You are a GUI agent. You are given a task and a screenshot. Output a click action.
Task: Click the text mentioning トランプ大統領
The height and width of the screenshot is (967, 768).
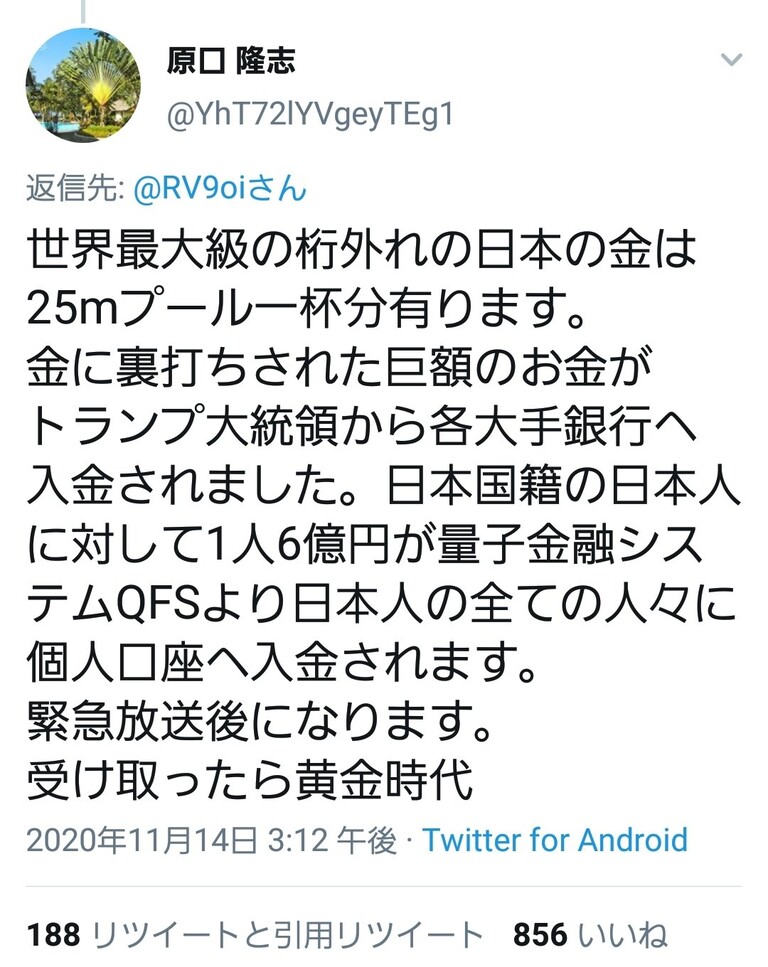362,427
